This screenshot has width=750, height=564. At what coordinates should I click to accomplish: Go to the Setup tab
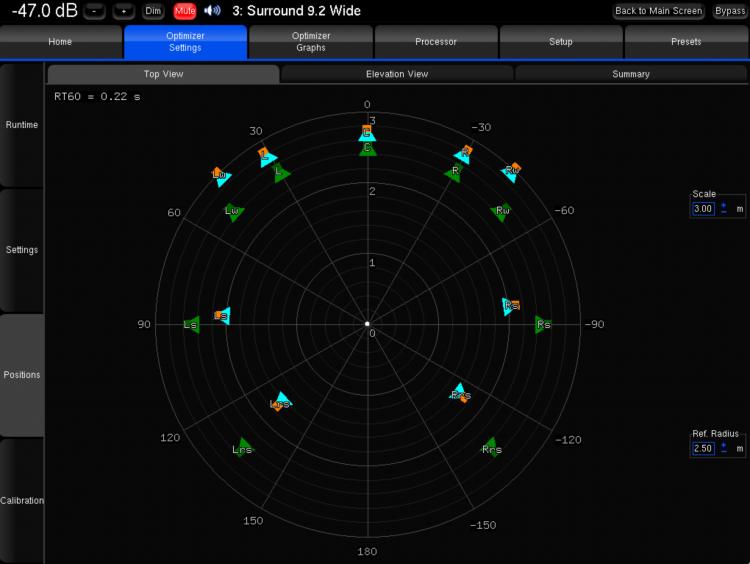(x=561, y=42)
